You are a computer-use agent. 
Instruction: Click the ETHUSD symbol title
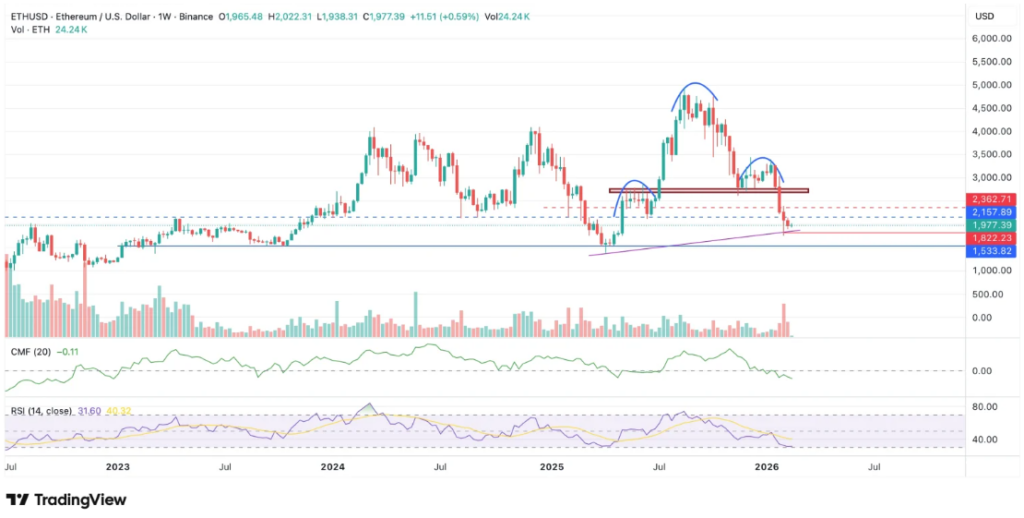(x=28, y=16)
